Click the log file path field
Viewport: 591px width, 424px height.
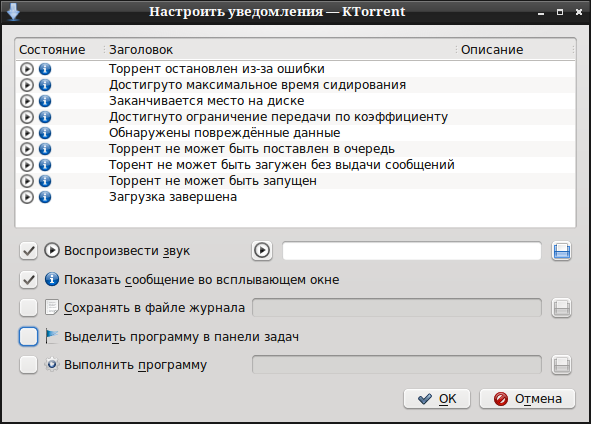pyautogui.click(x=397, y=308)
